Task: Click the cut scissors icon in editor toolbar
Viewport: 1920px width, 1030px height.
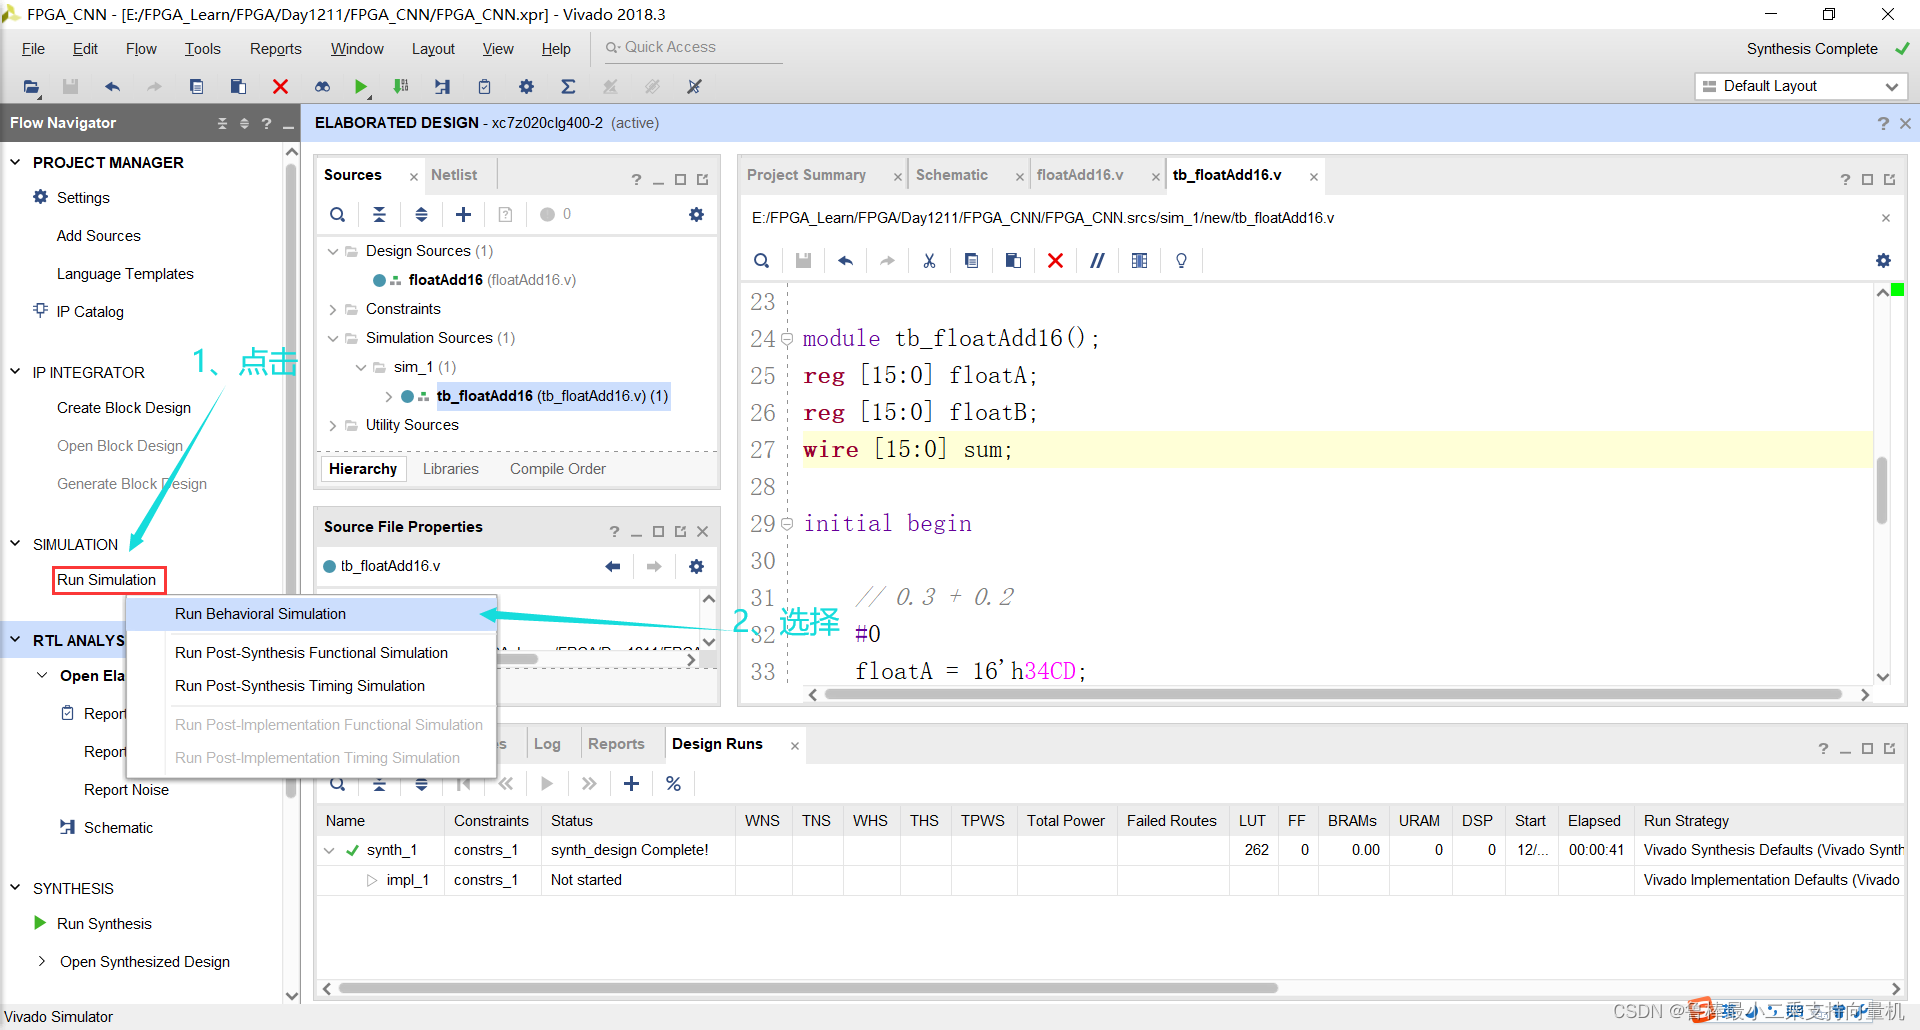Action: [929, 261]
